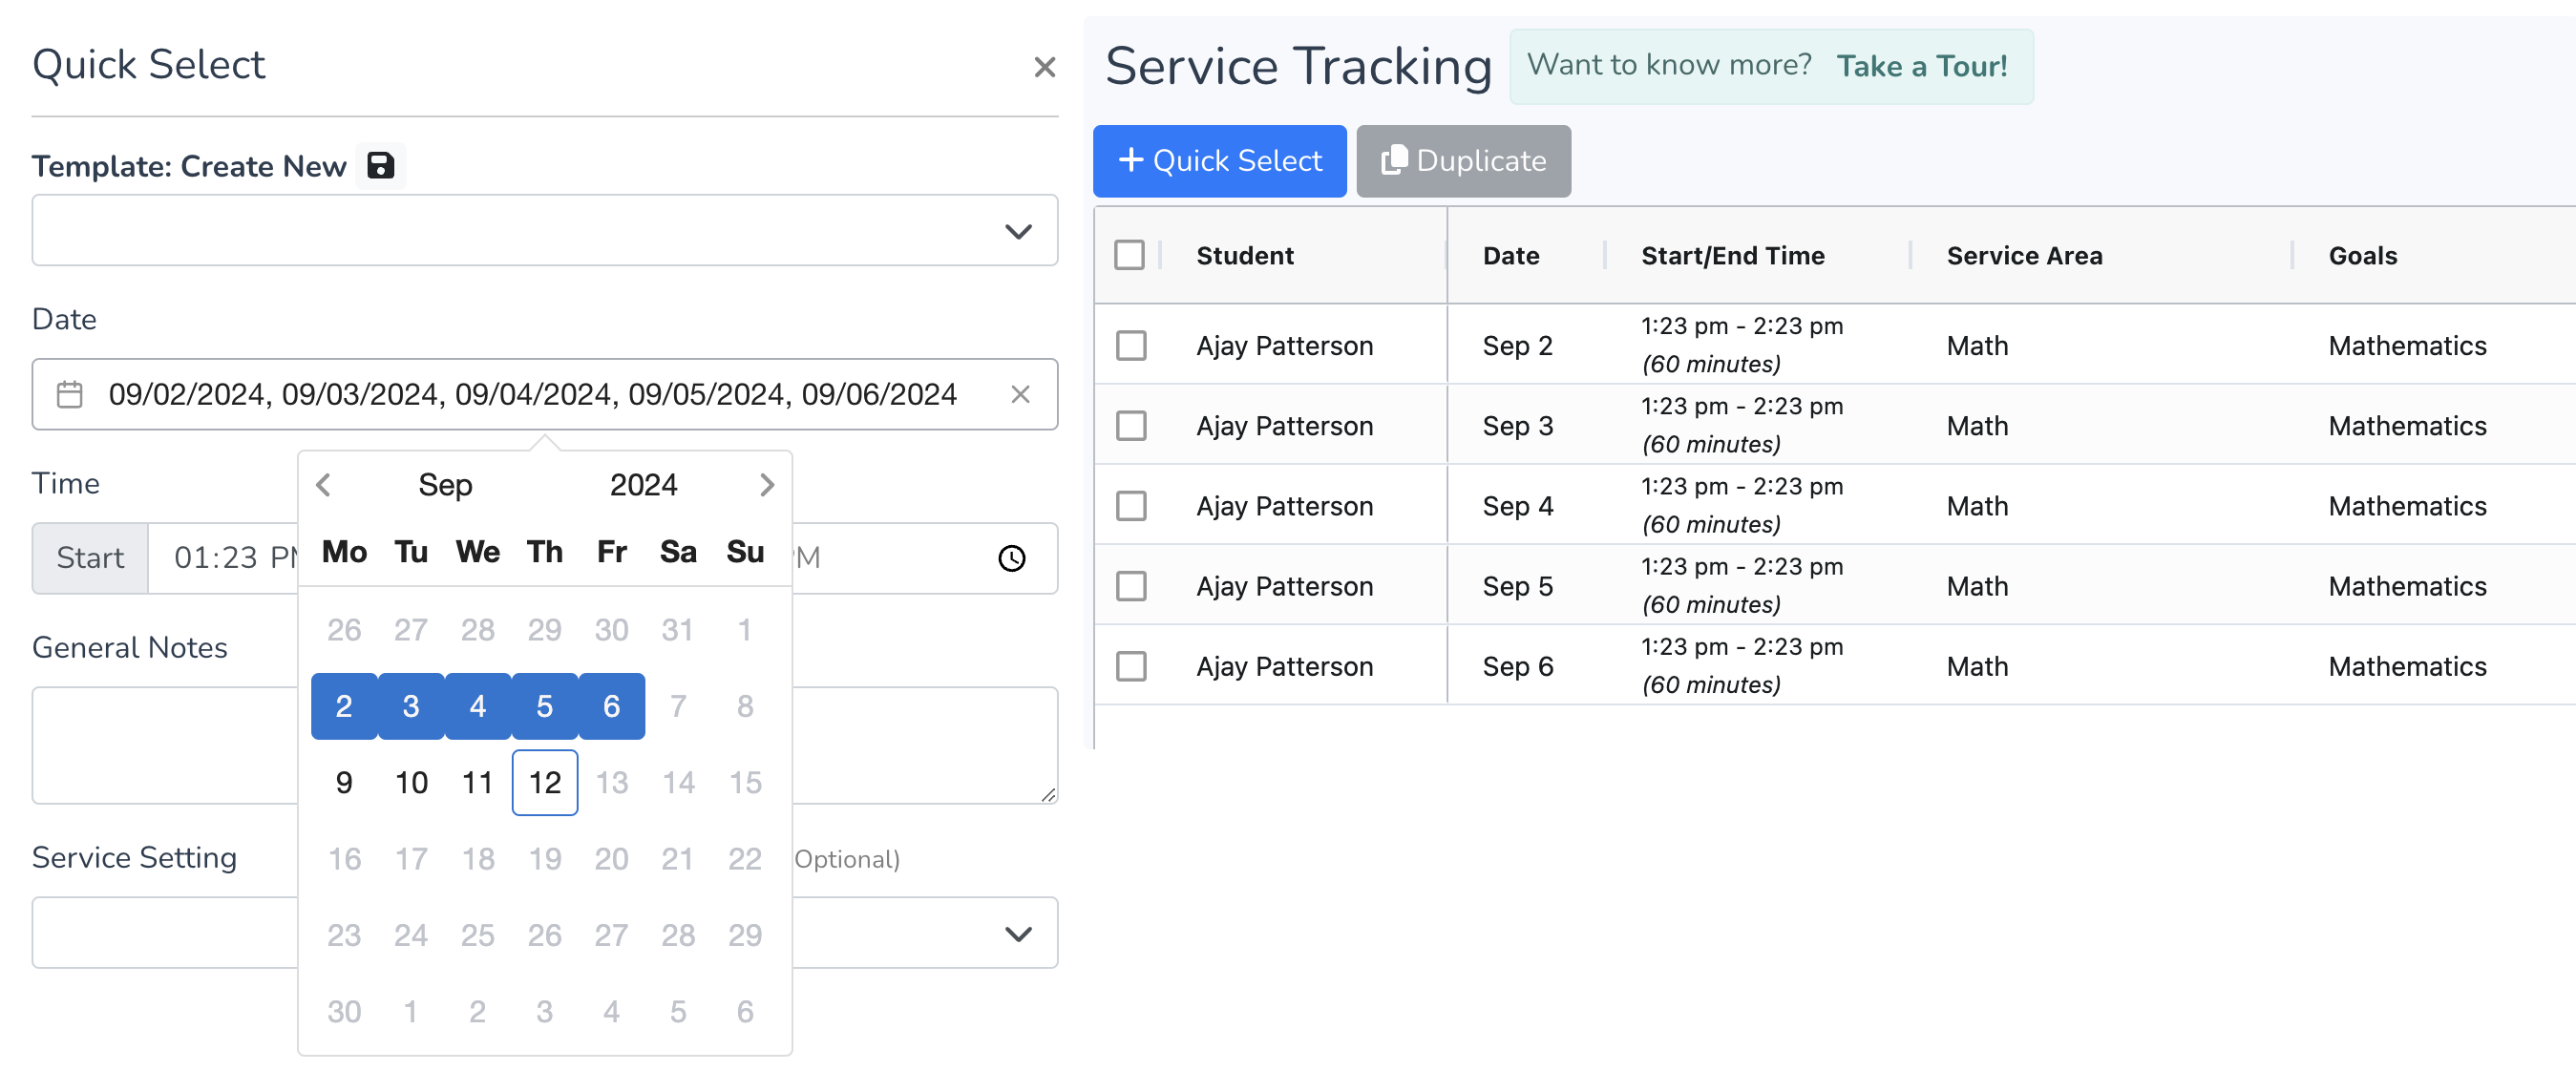Check the Sep 2 Ajay Patterson row
This screenshot has width=2576, height=1092.
[1130, 346]
